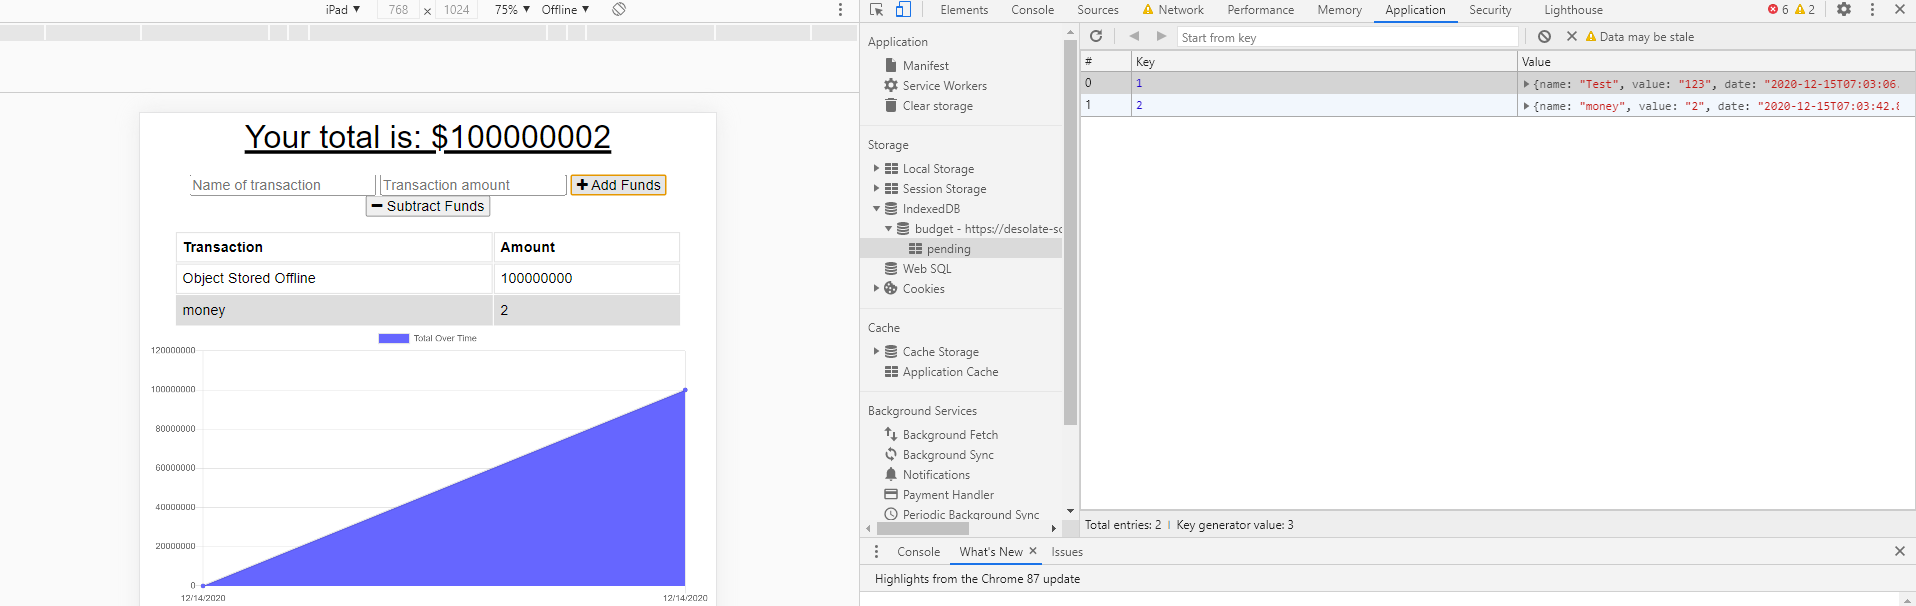Open Clear storage section
This screenshot has width=1916, height=606.
point(937,106)
